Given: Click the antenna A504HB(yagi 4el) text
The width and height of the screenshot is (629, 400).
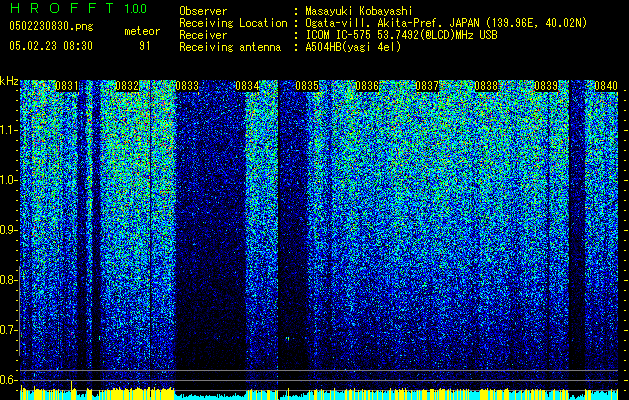Looking at the screenshot, I should 353,47.
